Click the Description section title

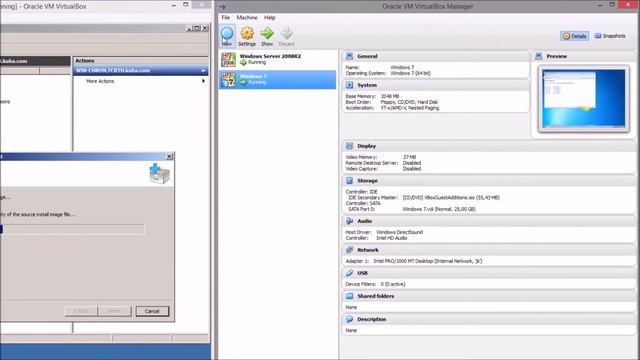click(x=371, y=319)
